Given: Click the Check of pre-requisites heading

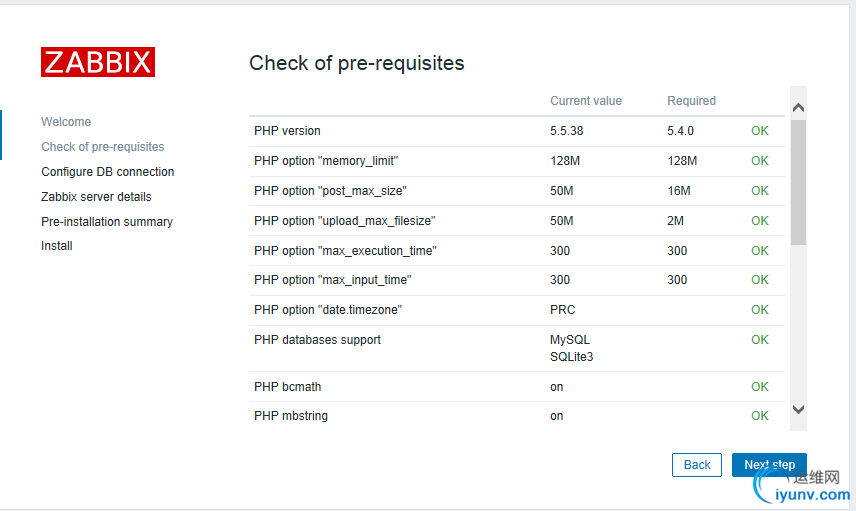Looking at the screenshot, I should point(357,63).
